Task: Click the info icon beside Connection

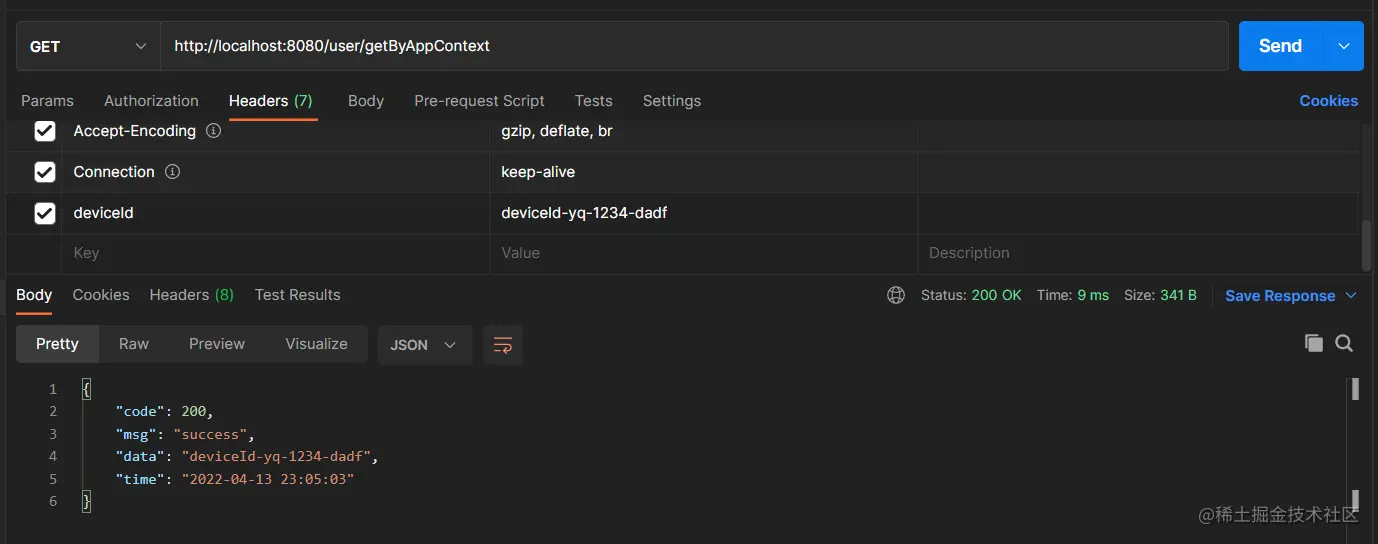Action: (172, 172)
